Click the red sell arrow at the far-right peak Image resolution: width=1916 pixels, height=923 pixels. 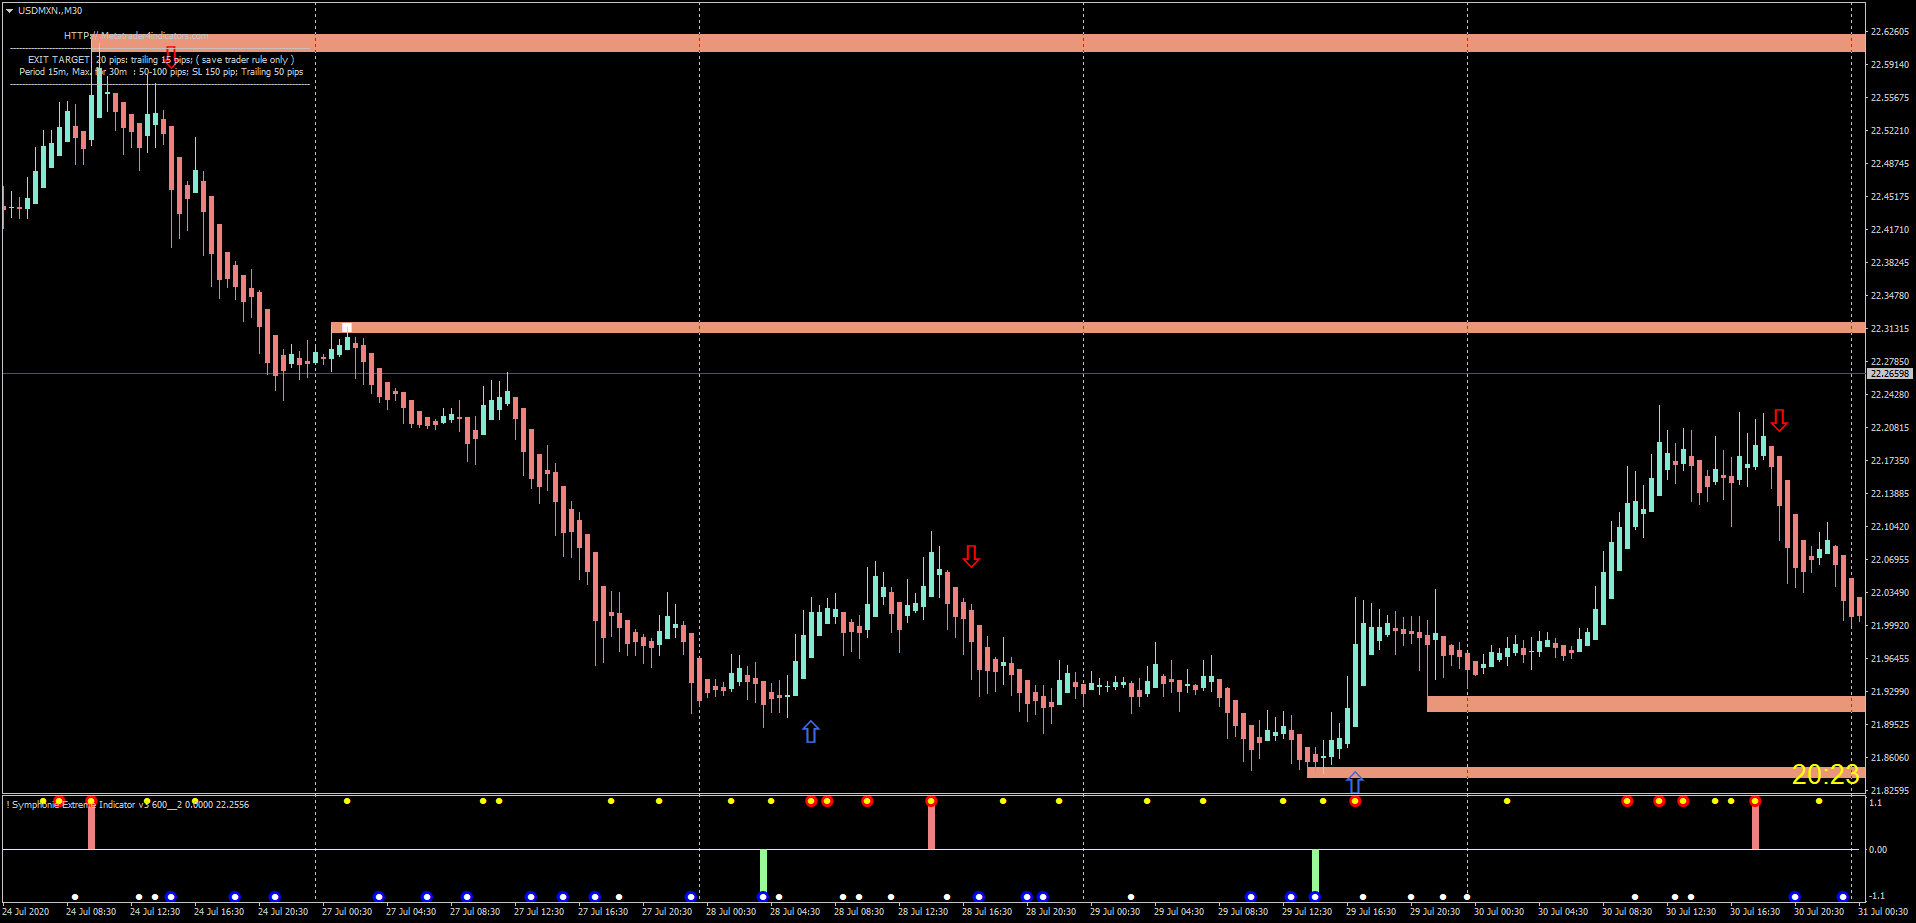tap(1779, 422)
